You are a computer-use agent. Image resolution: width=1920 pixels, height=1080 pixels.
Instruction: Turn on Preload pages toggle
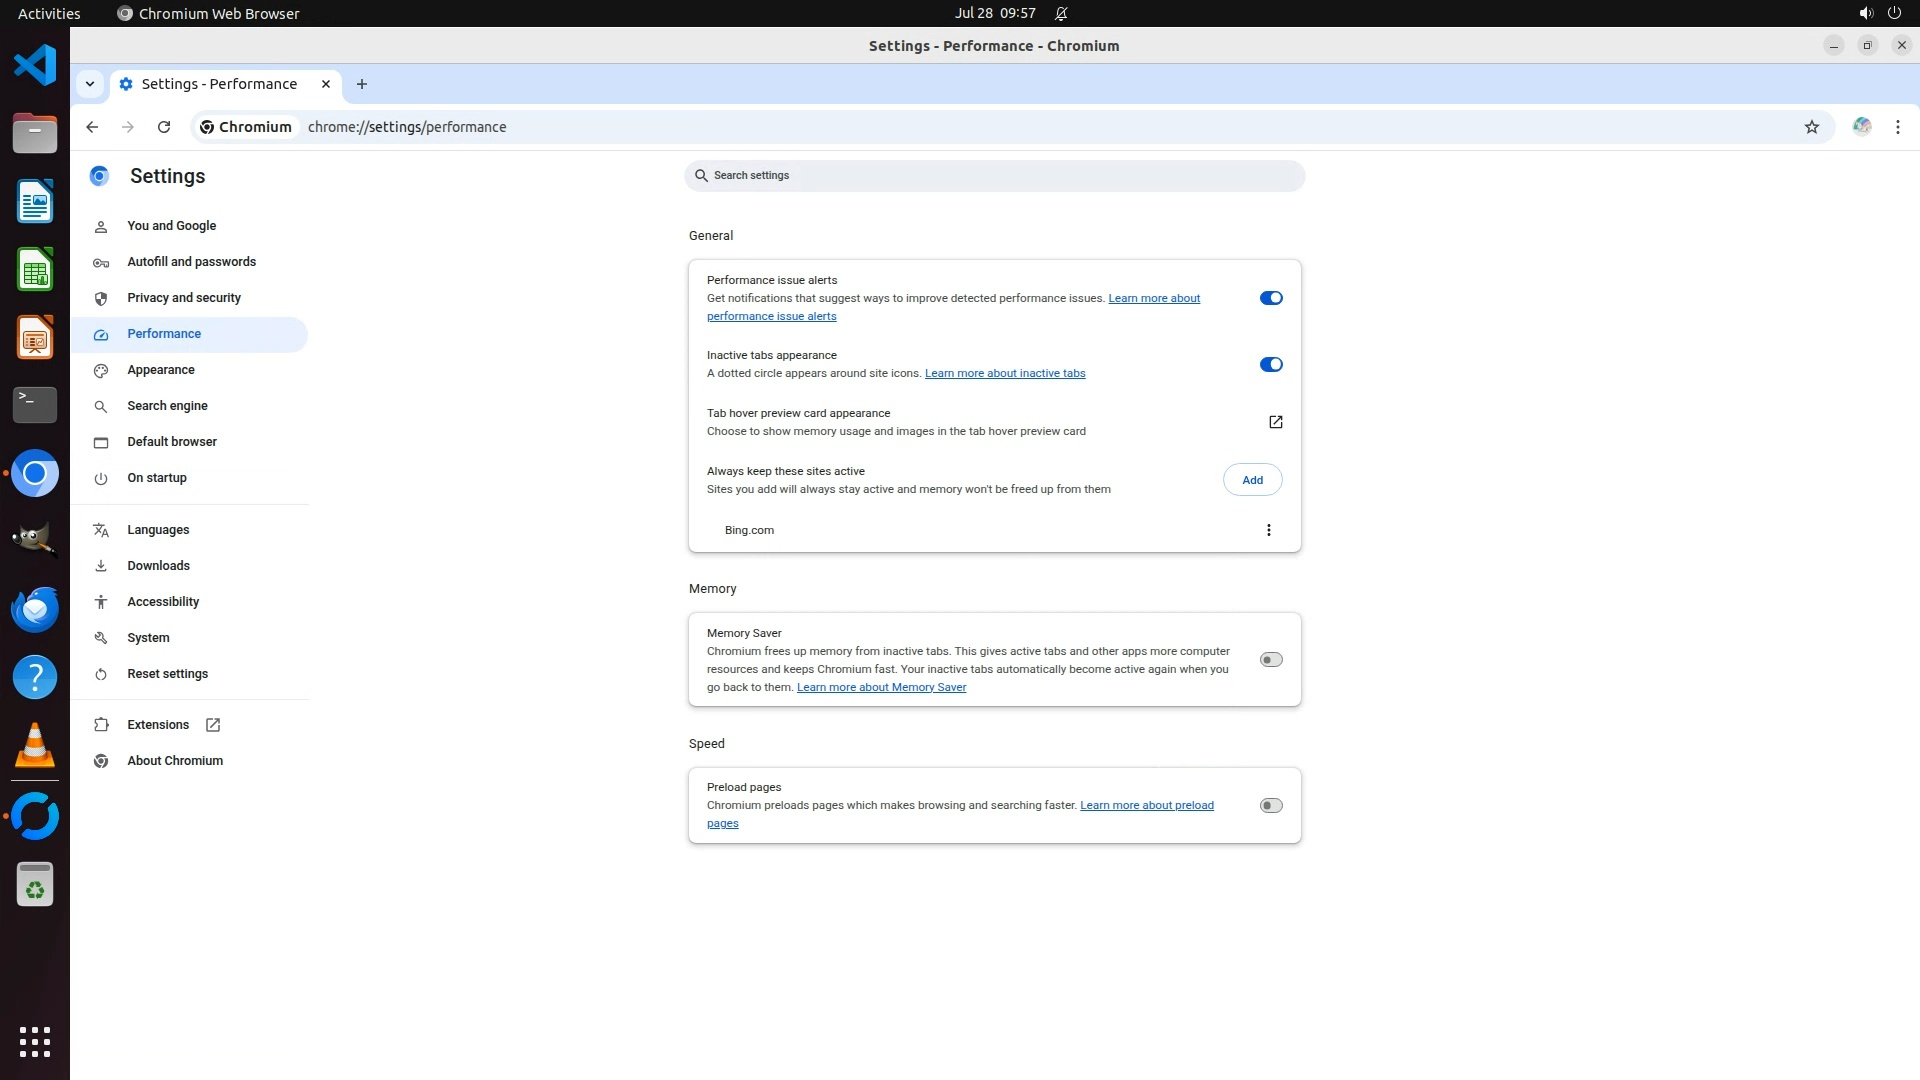(x=1270, y=806)
